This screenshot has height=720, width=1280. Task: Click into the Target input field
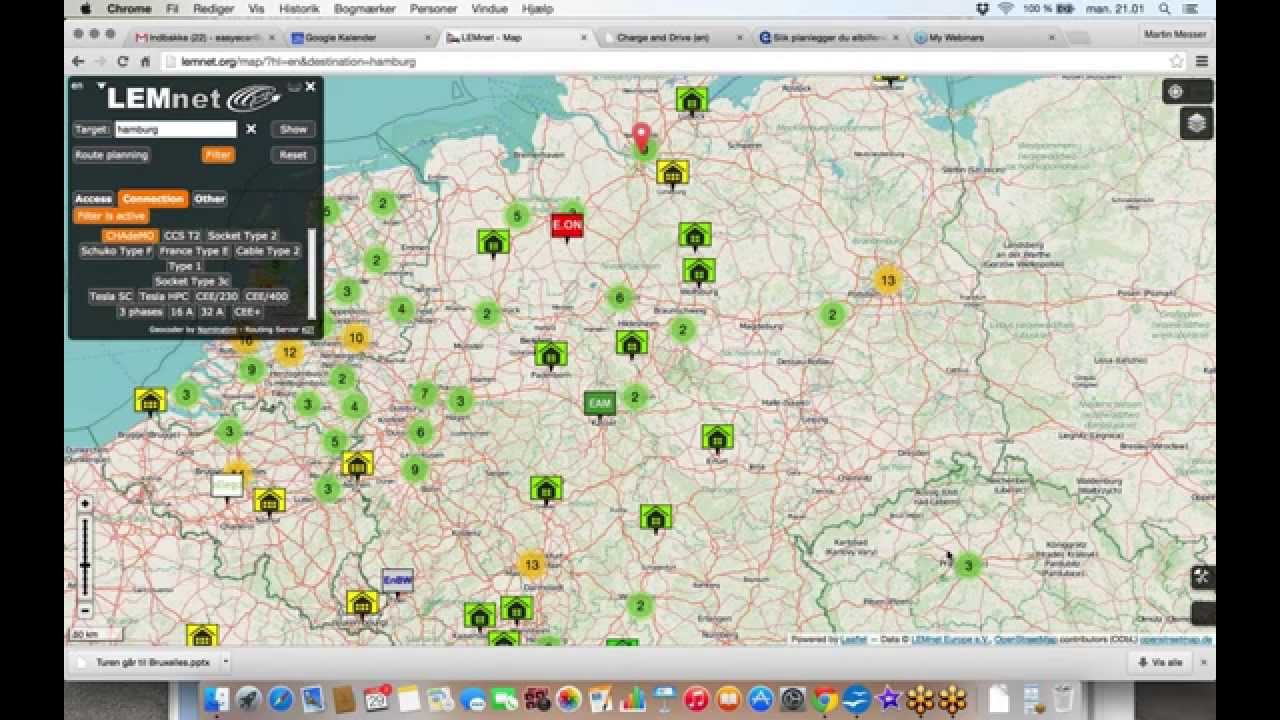176,129
